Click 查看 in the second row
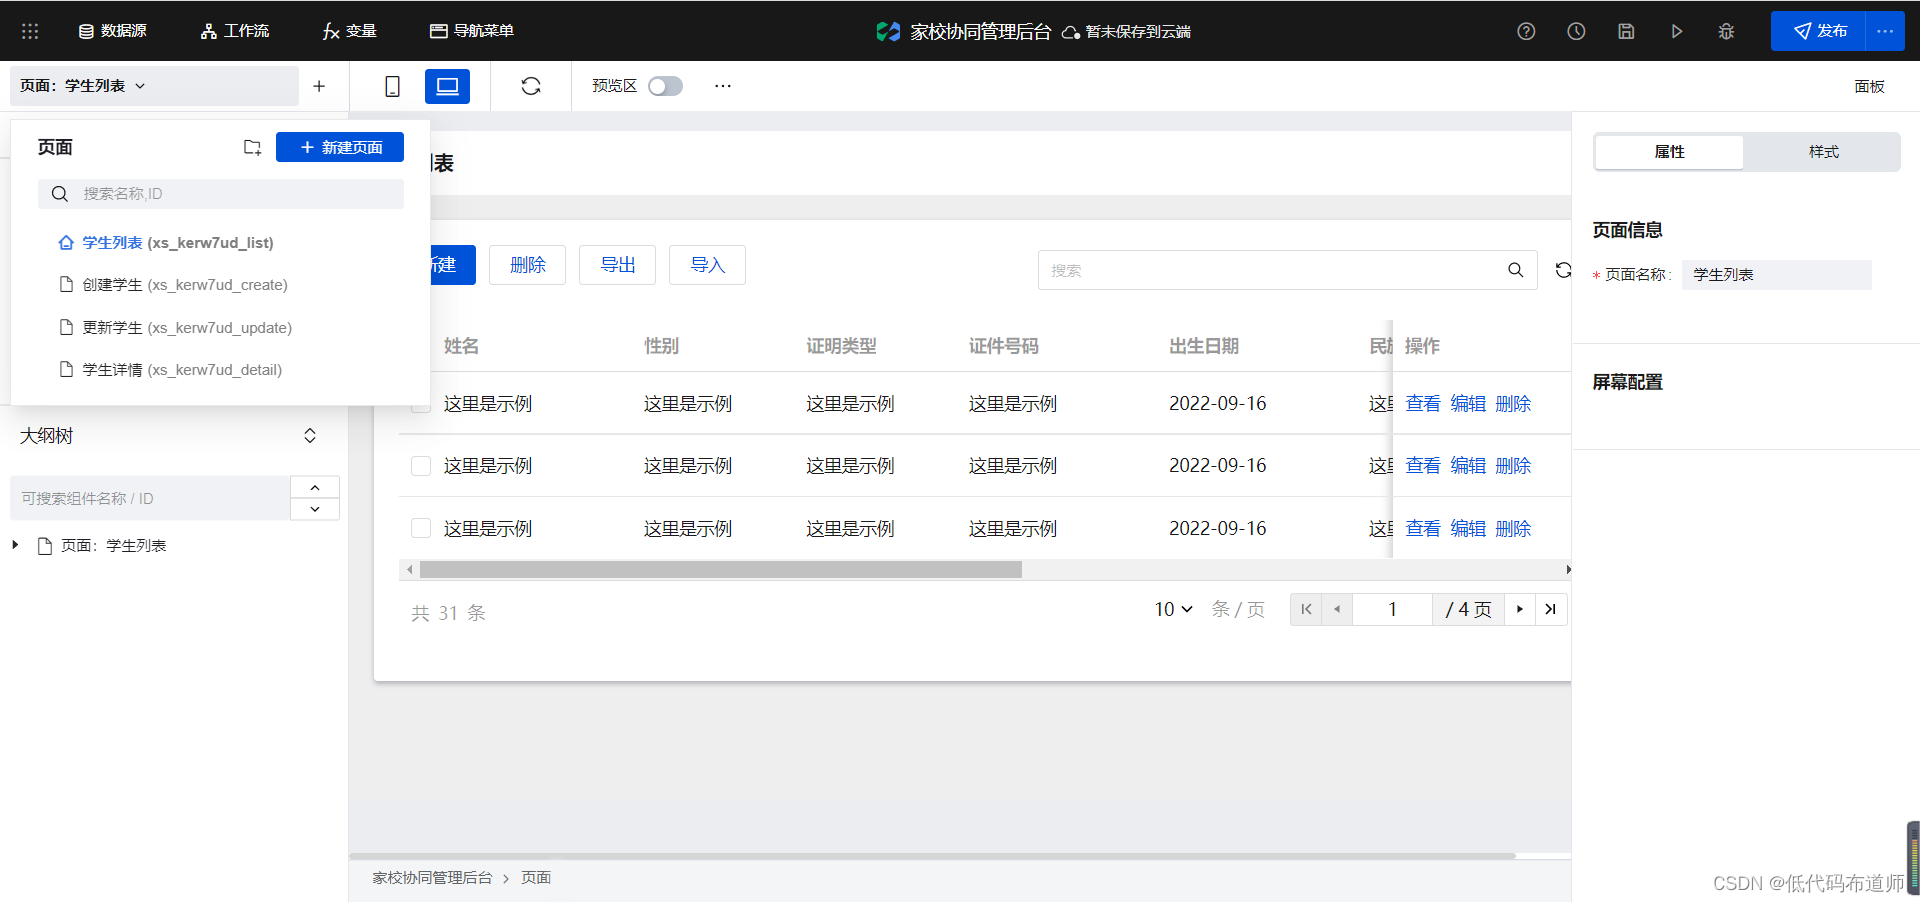The image size is (1920, 902). (1422, 466)
